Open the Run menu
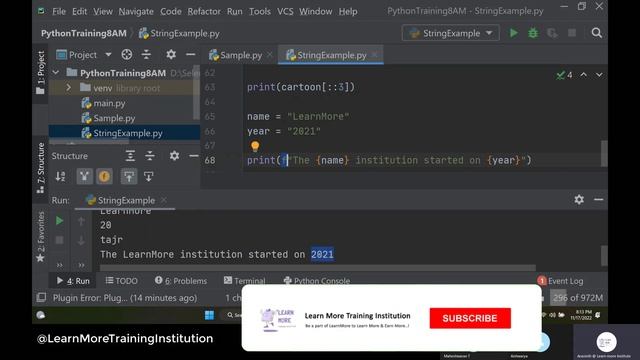 click(234, 11)
